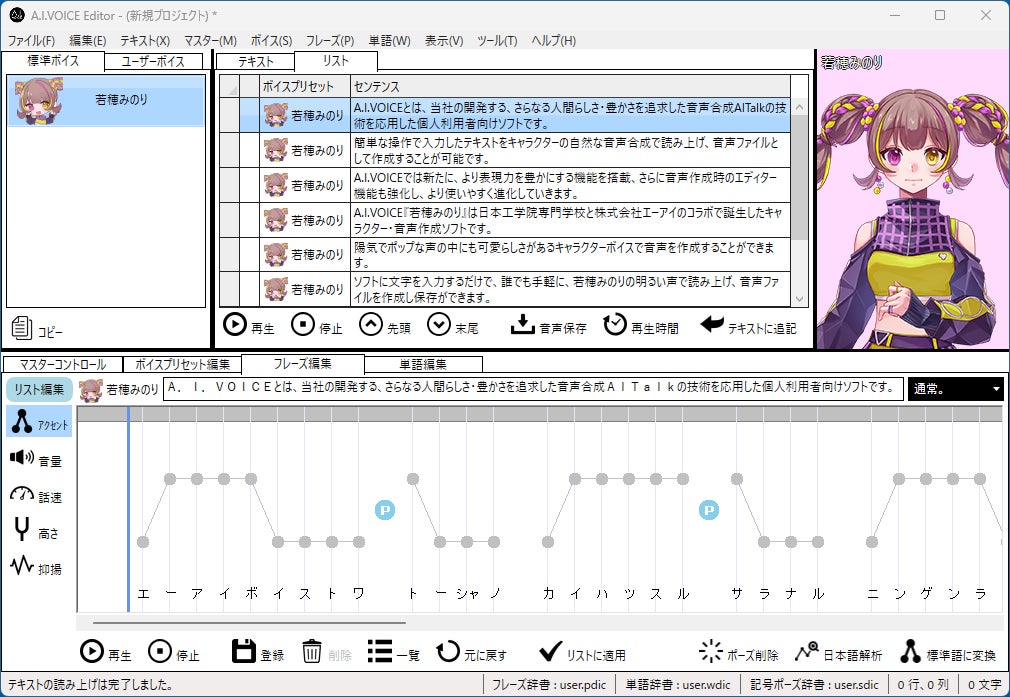Open the 通常。 sentence-ending style dropdown
The image size is (1010, 697).
pyautogui.click(x=956, y=388)
